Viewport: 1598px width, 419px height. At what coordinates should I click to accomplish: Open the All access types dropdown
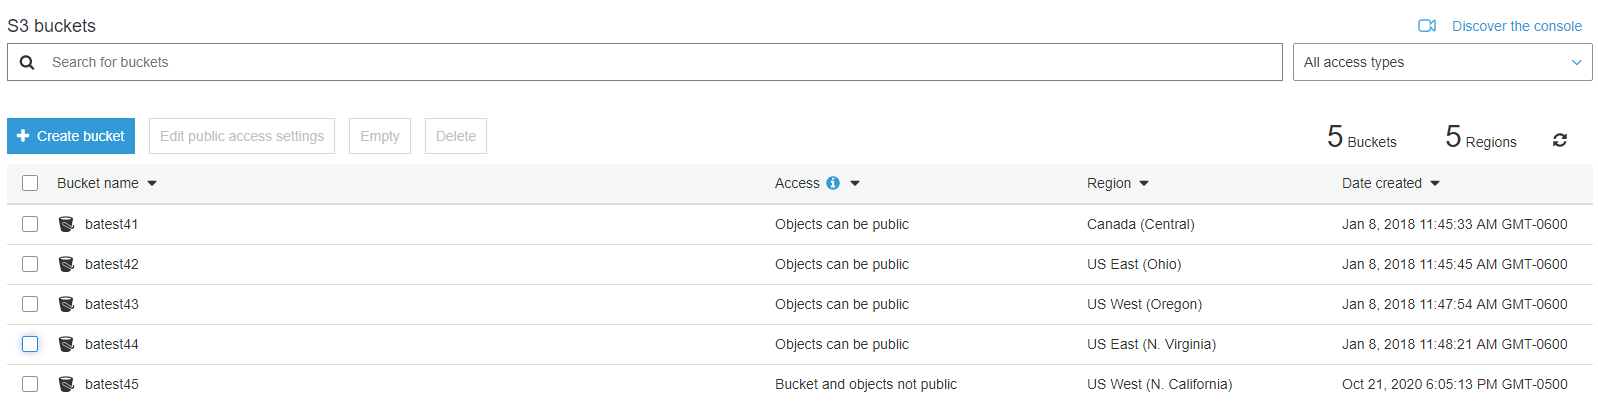pos(1441,62)
